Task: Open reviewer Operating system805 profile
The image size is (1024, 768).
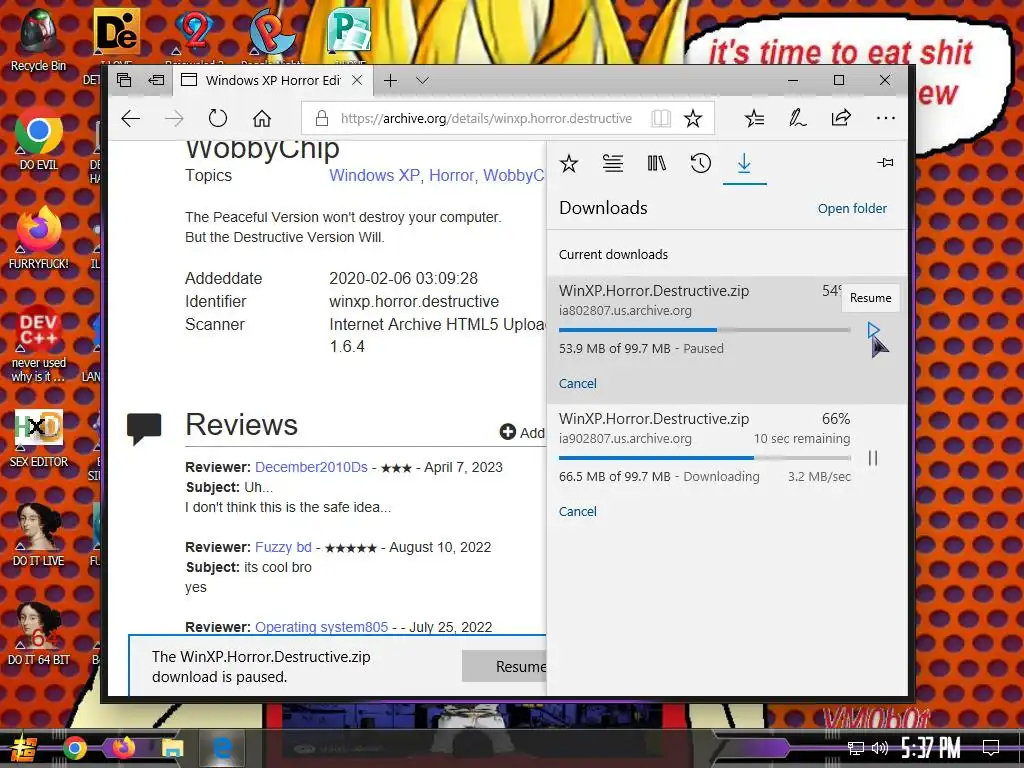Action: (x=321, y=627)
